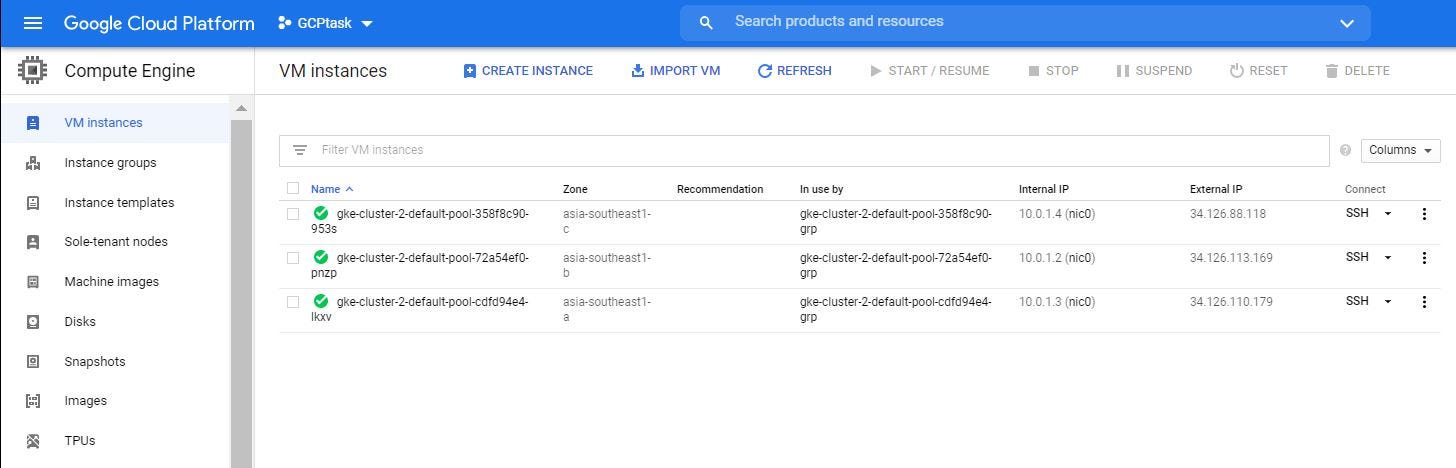Image resolution: width=1456 pixels, height=468 pixels.
Task: Click the Snapshots sidebar icon
Action: click(33, 362)
